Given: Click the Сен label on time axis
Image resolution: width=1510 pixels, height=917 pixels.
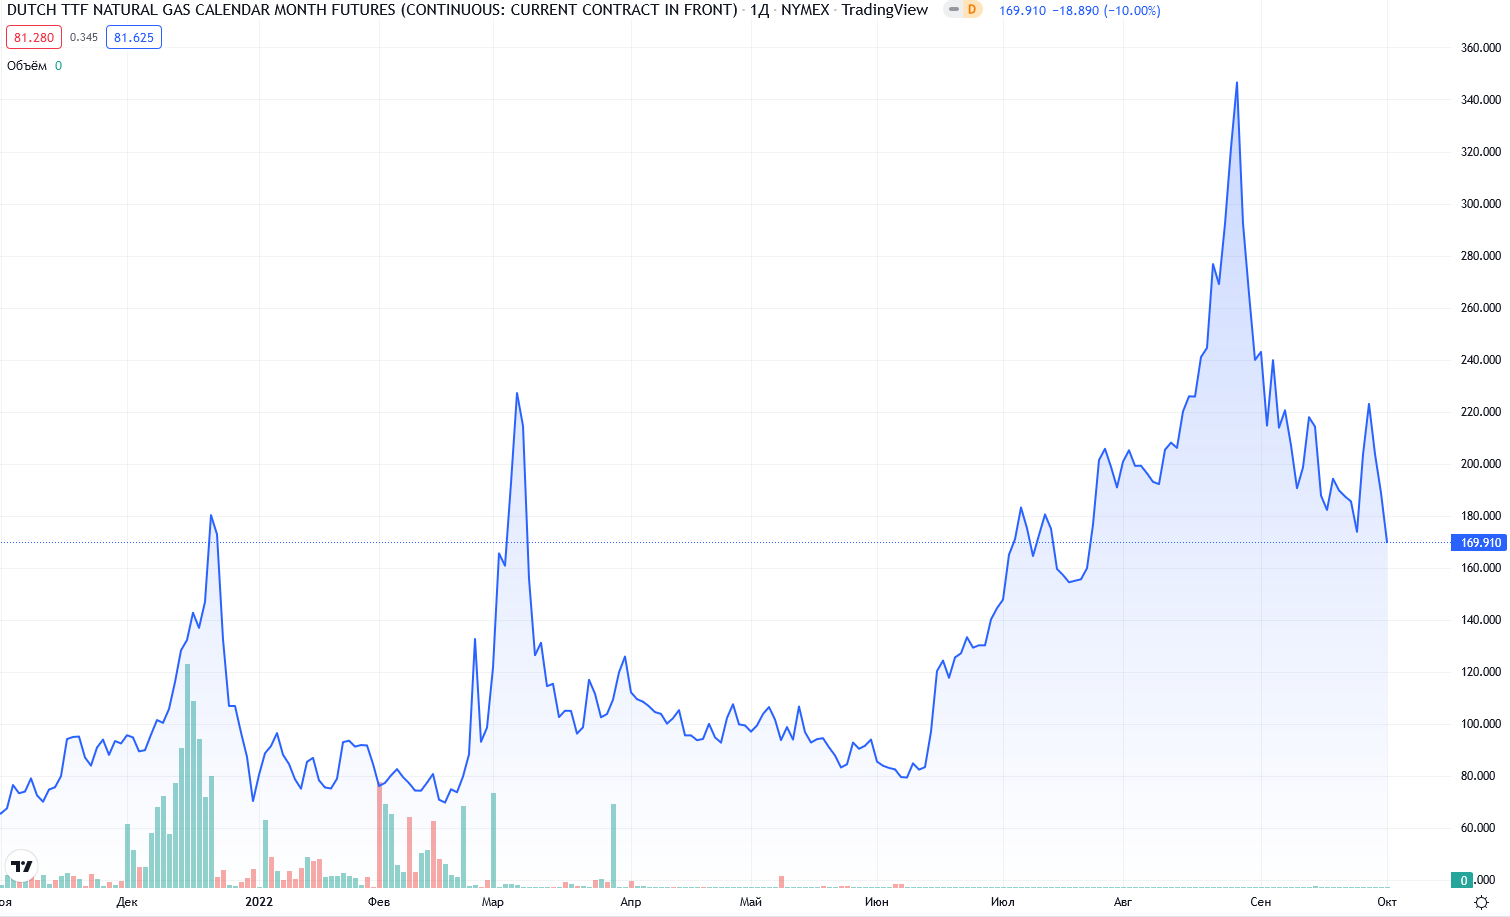Looking at the screenshot, I should coord(1260,902).
